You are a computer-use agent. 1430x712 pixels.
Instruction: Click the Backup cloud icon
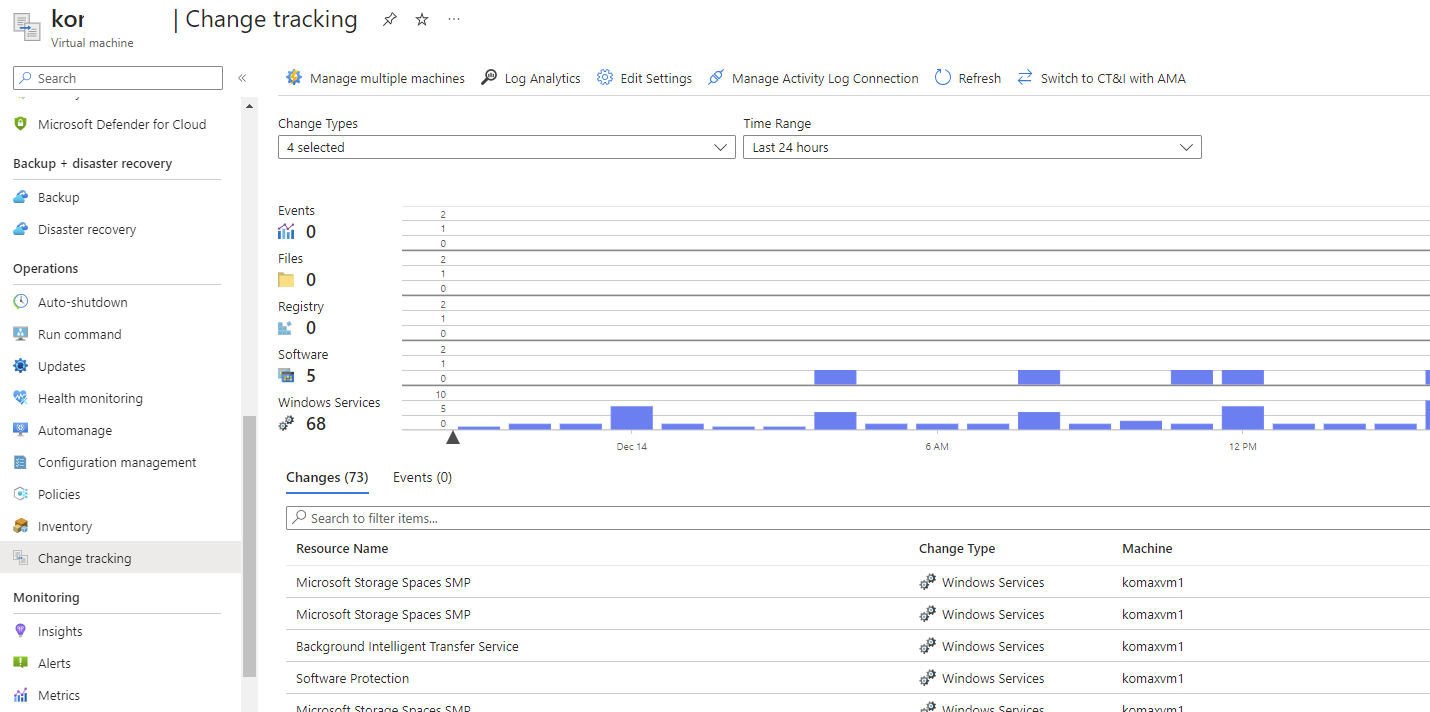pos(20,197)
